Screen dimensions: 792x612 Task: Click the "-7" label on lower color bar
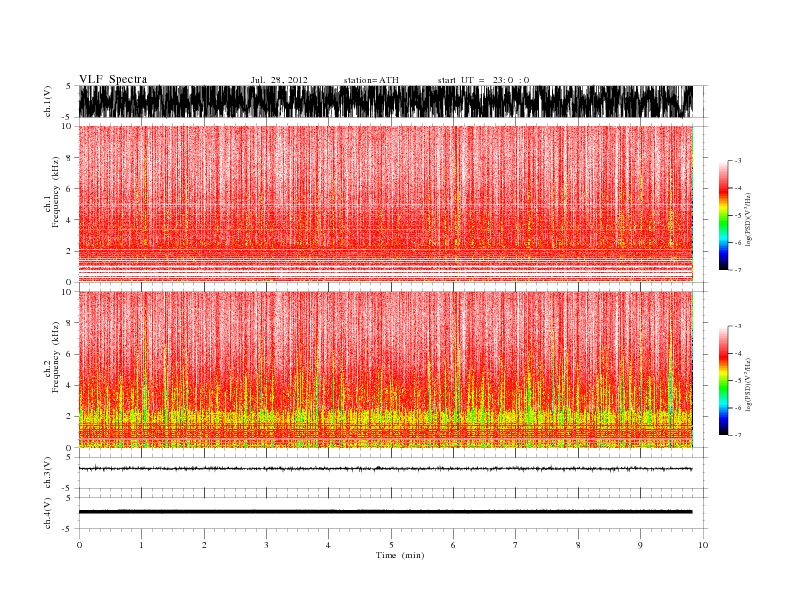point(737,435)
